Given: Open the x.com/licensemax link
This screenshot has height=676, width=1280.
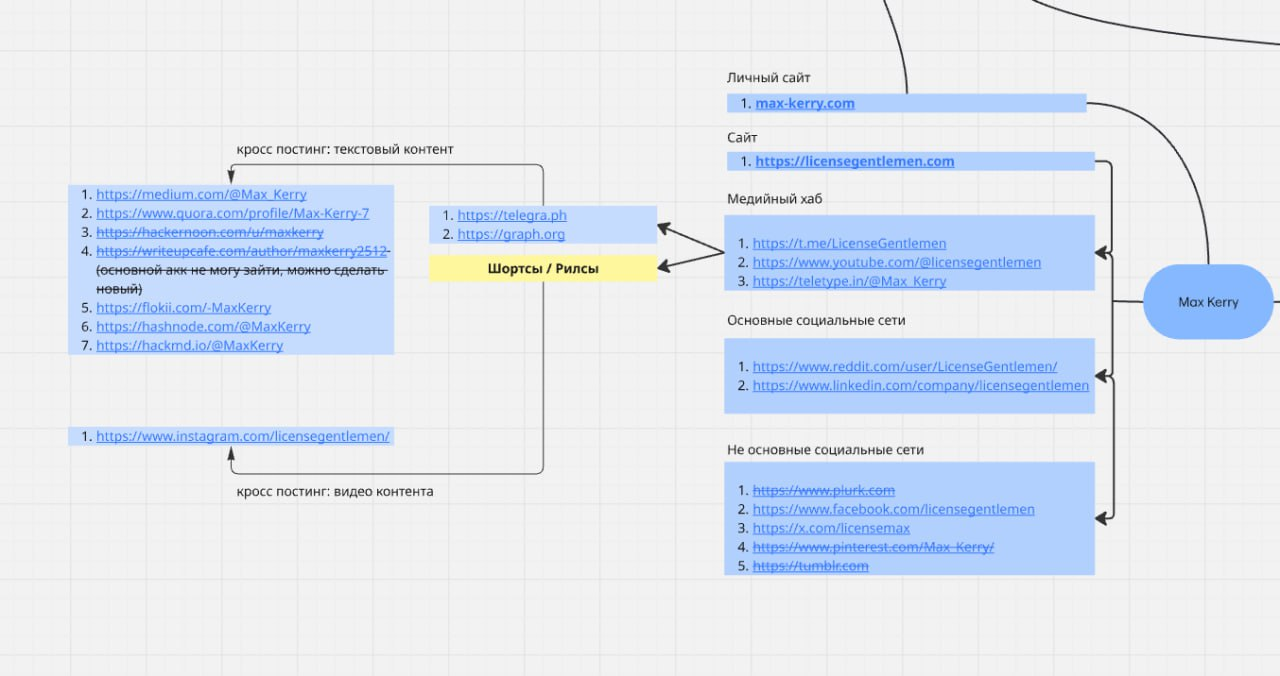Looking at the screenshot, I should click(x=817, y=528).
